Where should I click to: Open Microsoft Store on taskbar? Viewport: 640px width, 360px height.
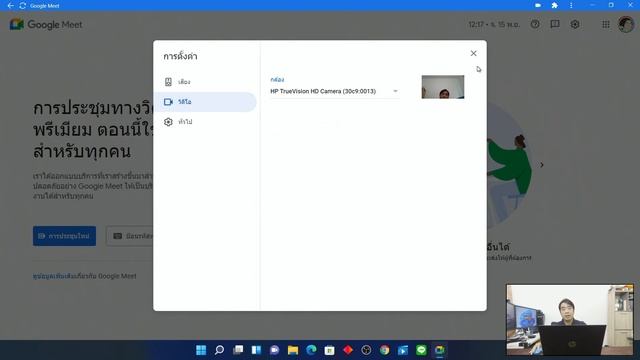click(329, 350)
